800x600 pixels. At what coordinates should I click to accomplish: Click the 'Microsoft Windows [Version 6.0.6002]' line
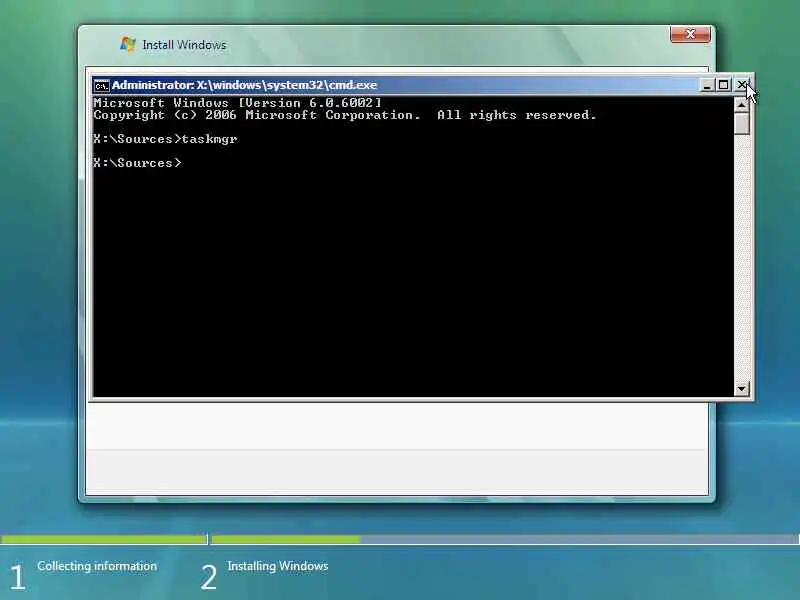(237, 103)
